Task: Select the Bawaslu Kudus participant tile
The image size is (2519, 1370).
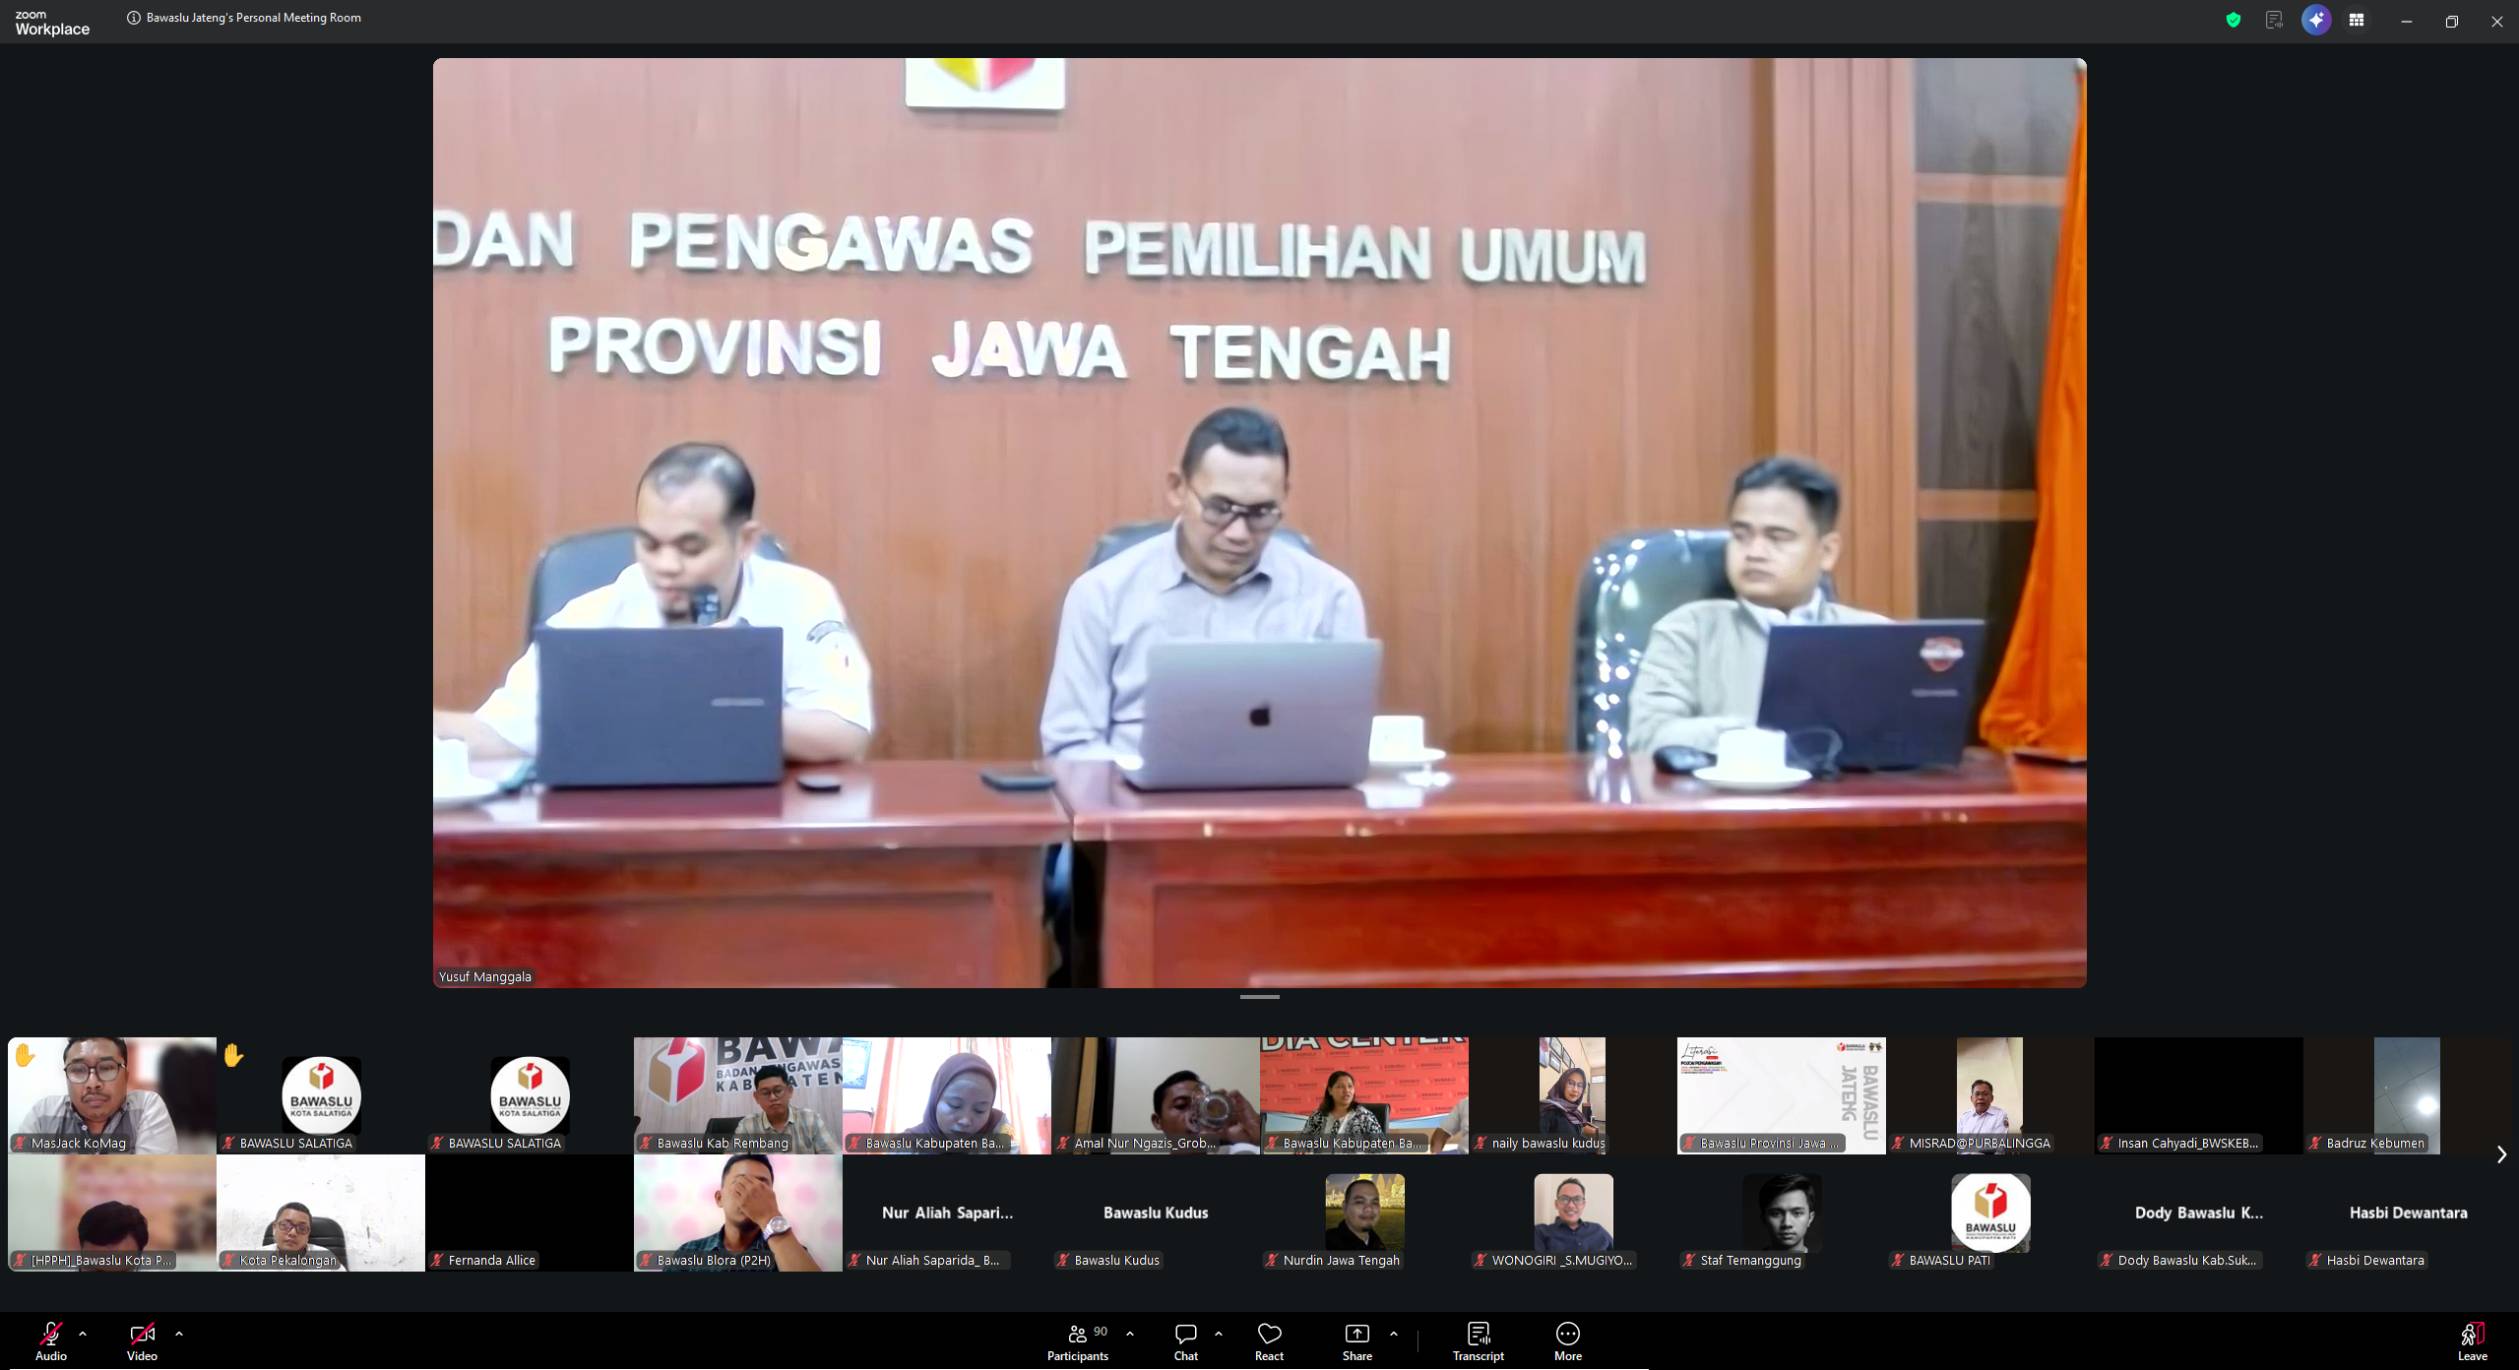Action: pos(1155,1212)
